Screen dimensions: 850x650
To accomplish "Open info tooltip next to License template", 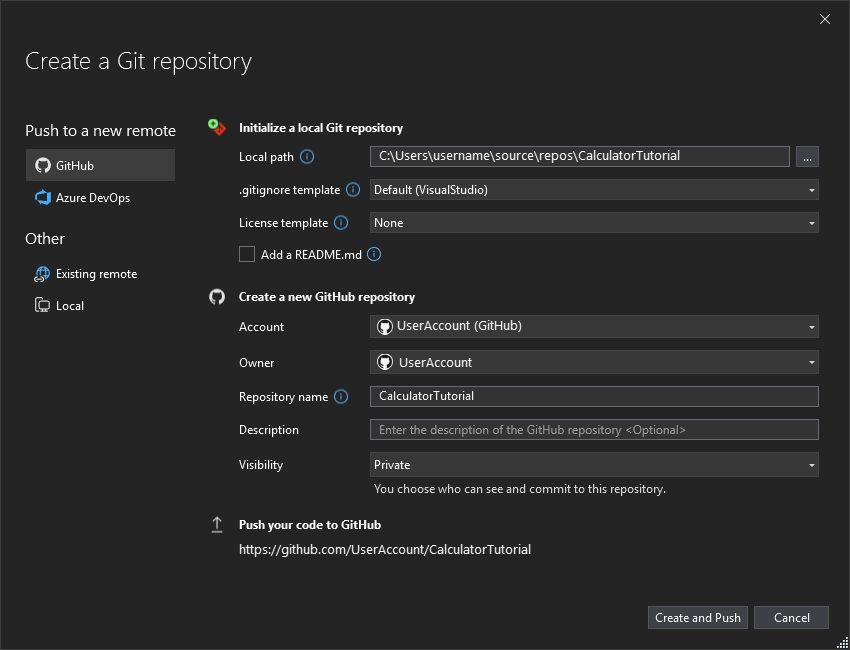I will [341, 222].
